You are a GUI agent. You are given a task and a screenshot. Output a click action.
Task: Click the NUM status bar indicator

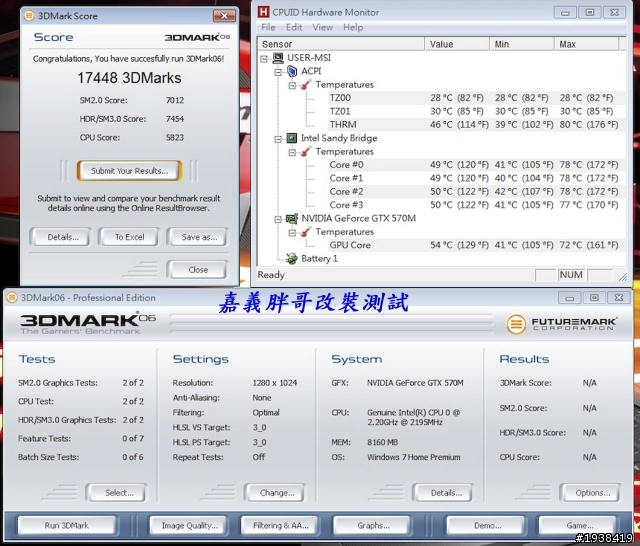571,275
